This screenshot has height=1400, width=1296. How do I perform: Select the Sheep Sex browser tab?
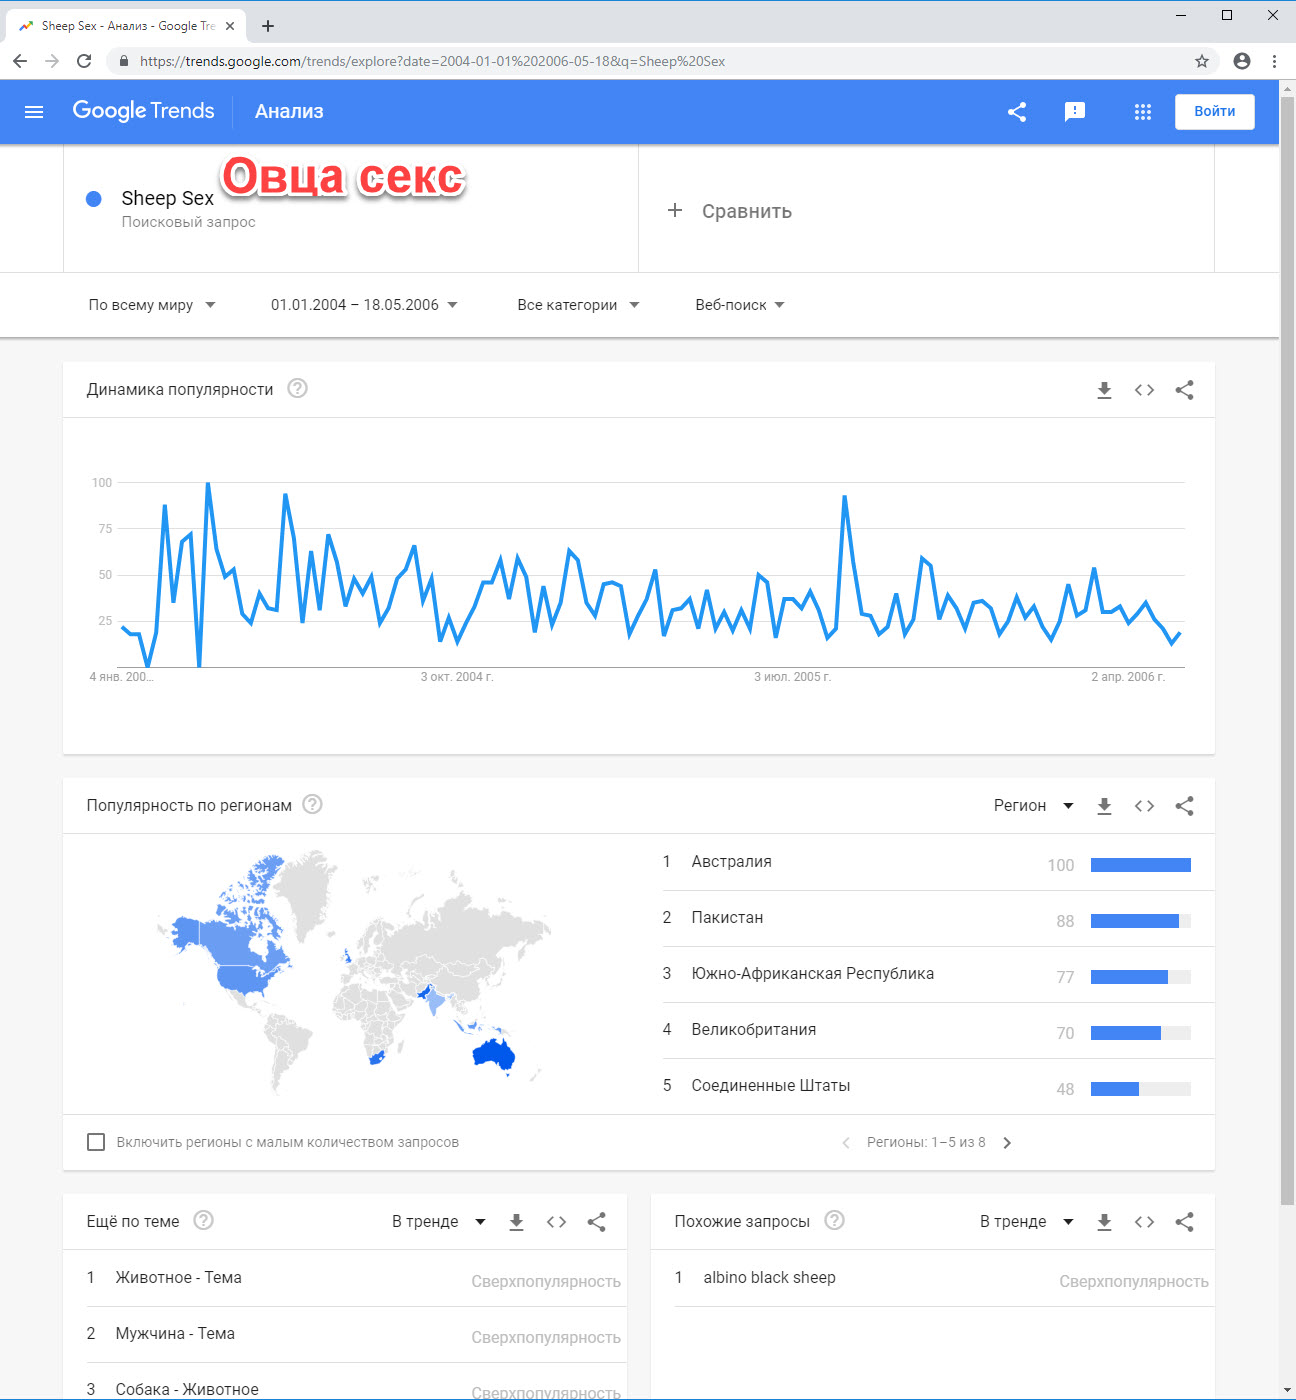pos(126,26)
